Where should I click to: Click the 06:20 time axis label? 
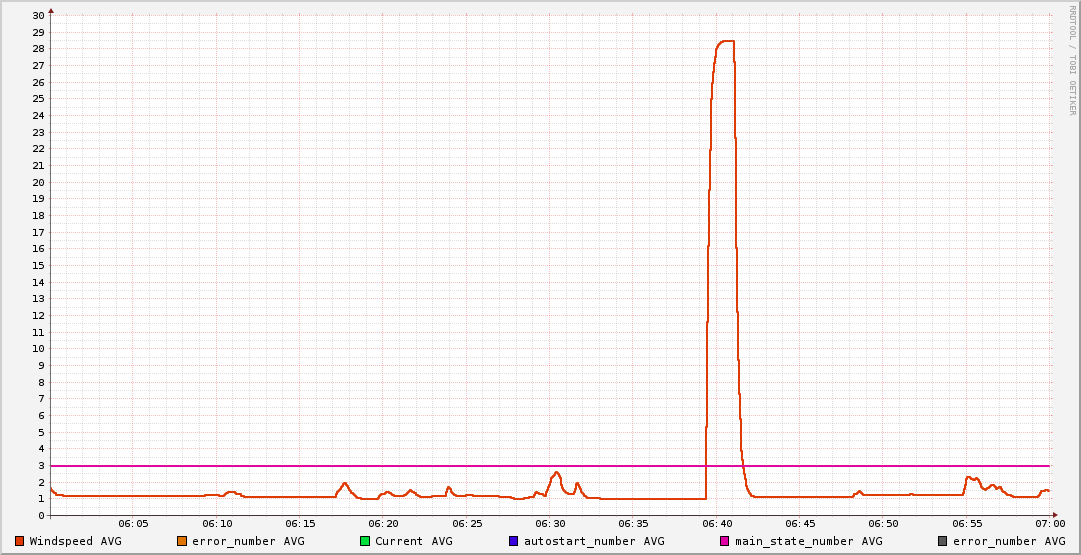click(x=384, y=523)
